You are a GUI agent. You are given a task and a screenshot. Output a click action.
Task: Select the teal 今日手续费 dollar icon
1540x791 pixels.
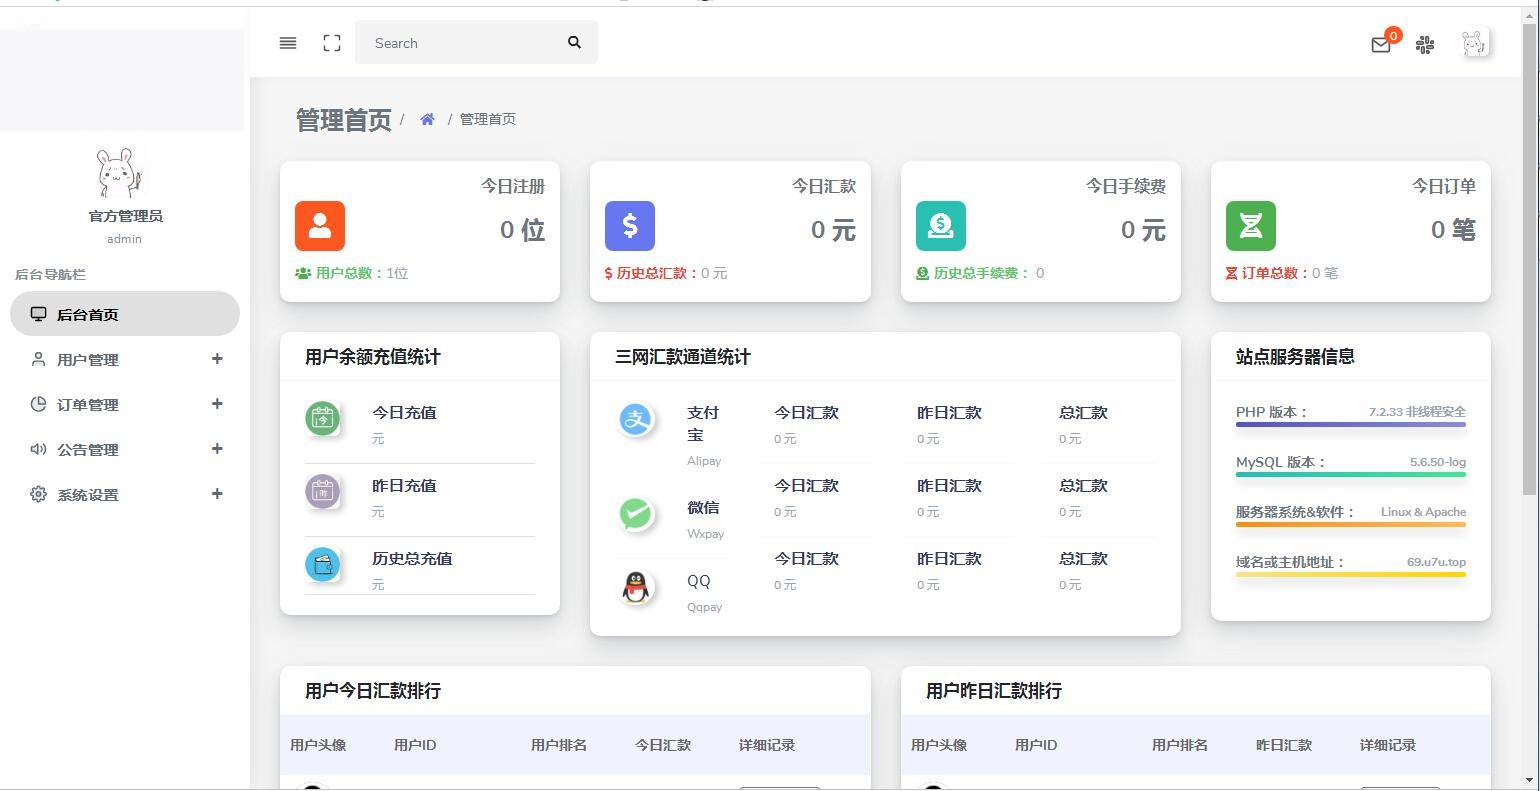pos(940,226)
